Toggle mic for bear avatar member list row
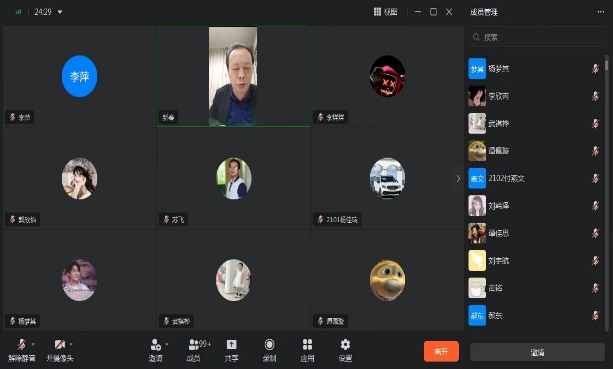The height and width of the screenshot is (369, 613). [x=595, y=151]
